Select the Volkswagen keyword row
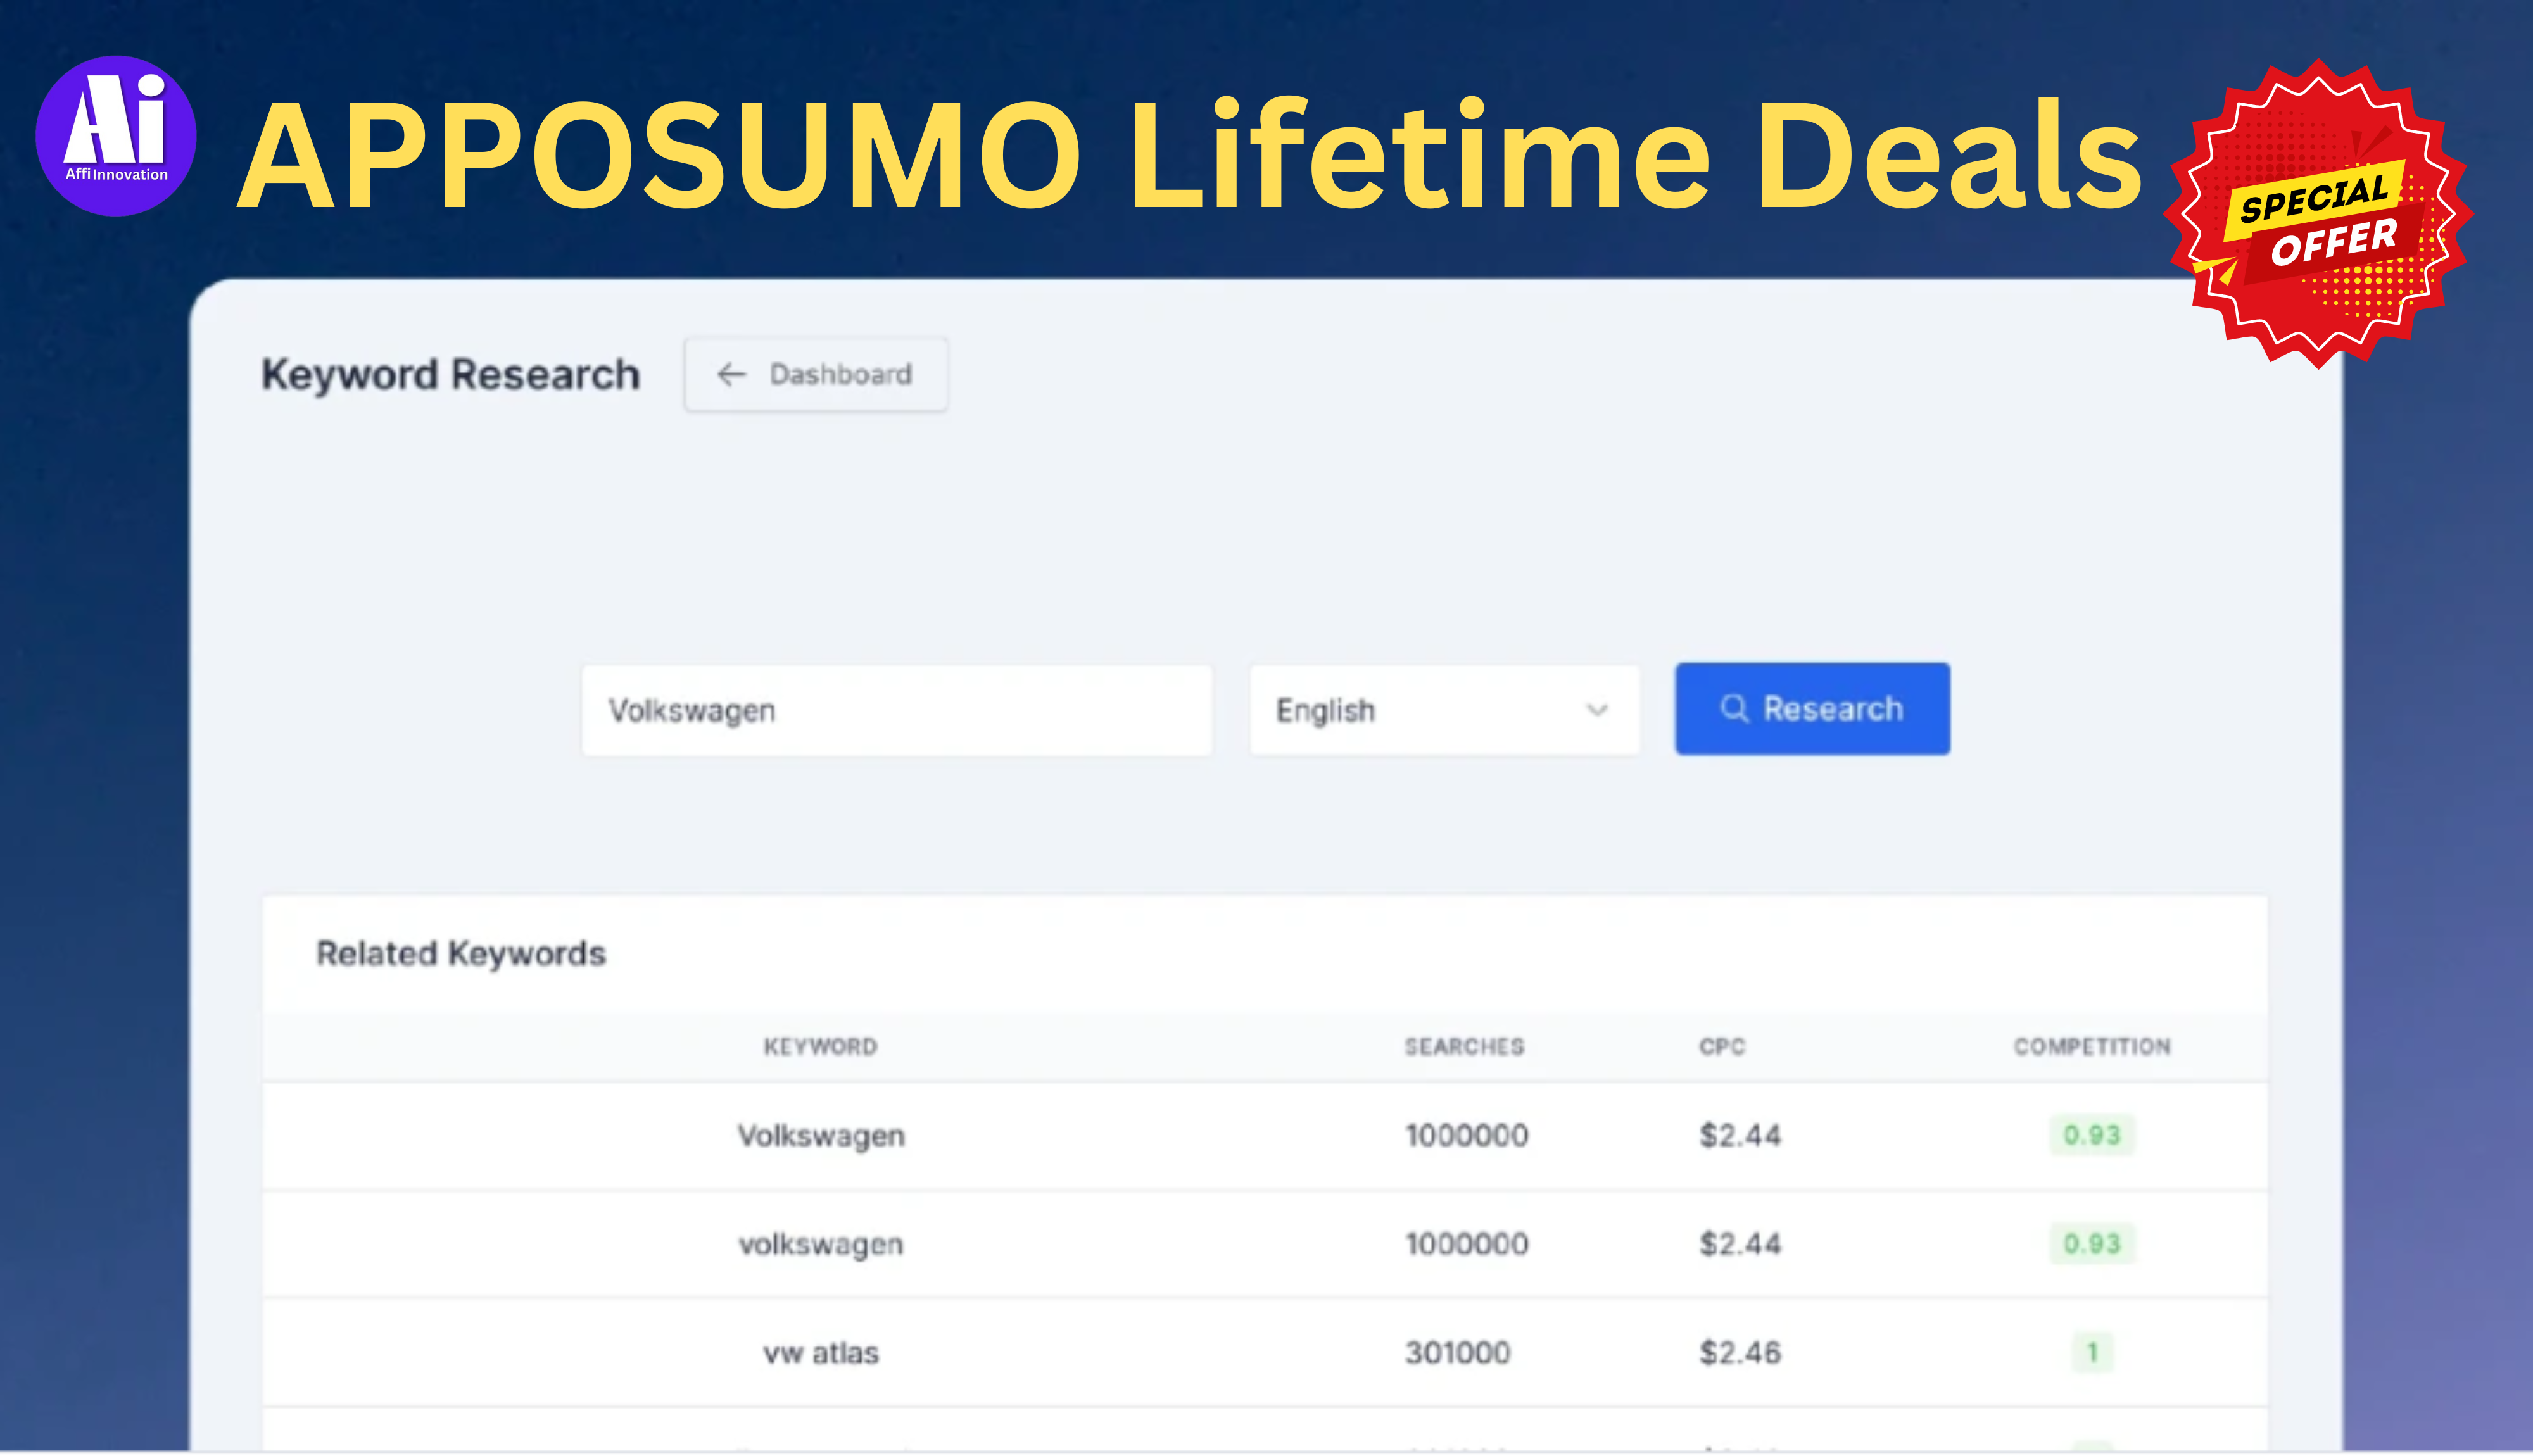The width and height of the screenshot is (2533, 1456). [x=1266, y=1136]
